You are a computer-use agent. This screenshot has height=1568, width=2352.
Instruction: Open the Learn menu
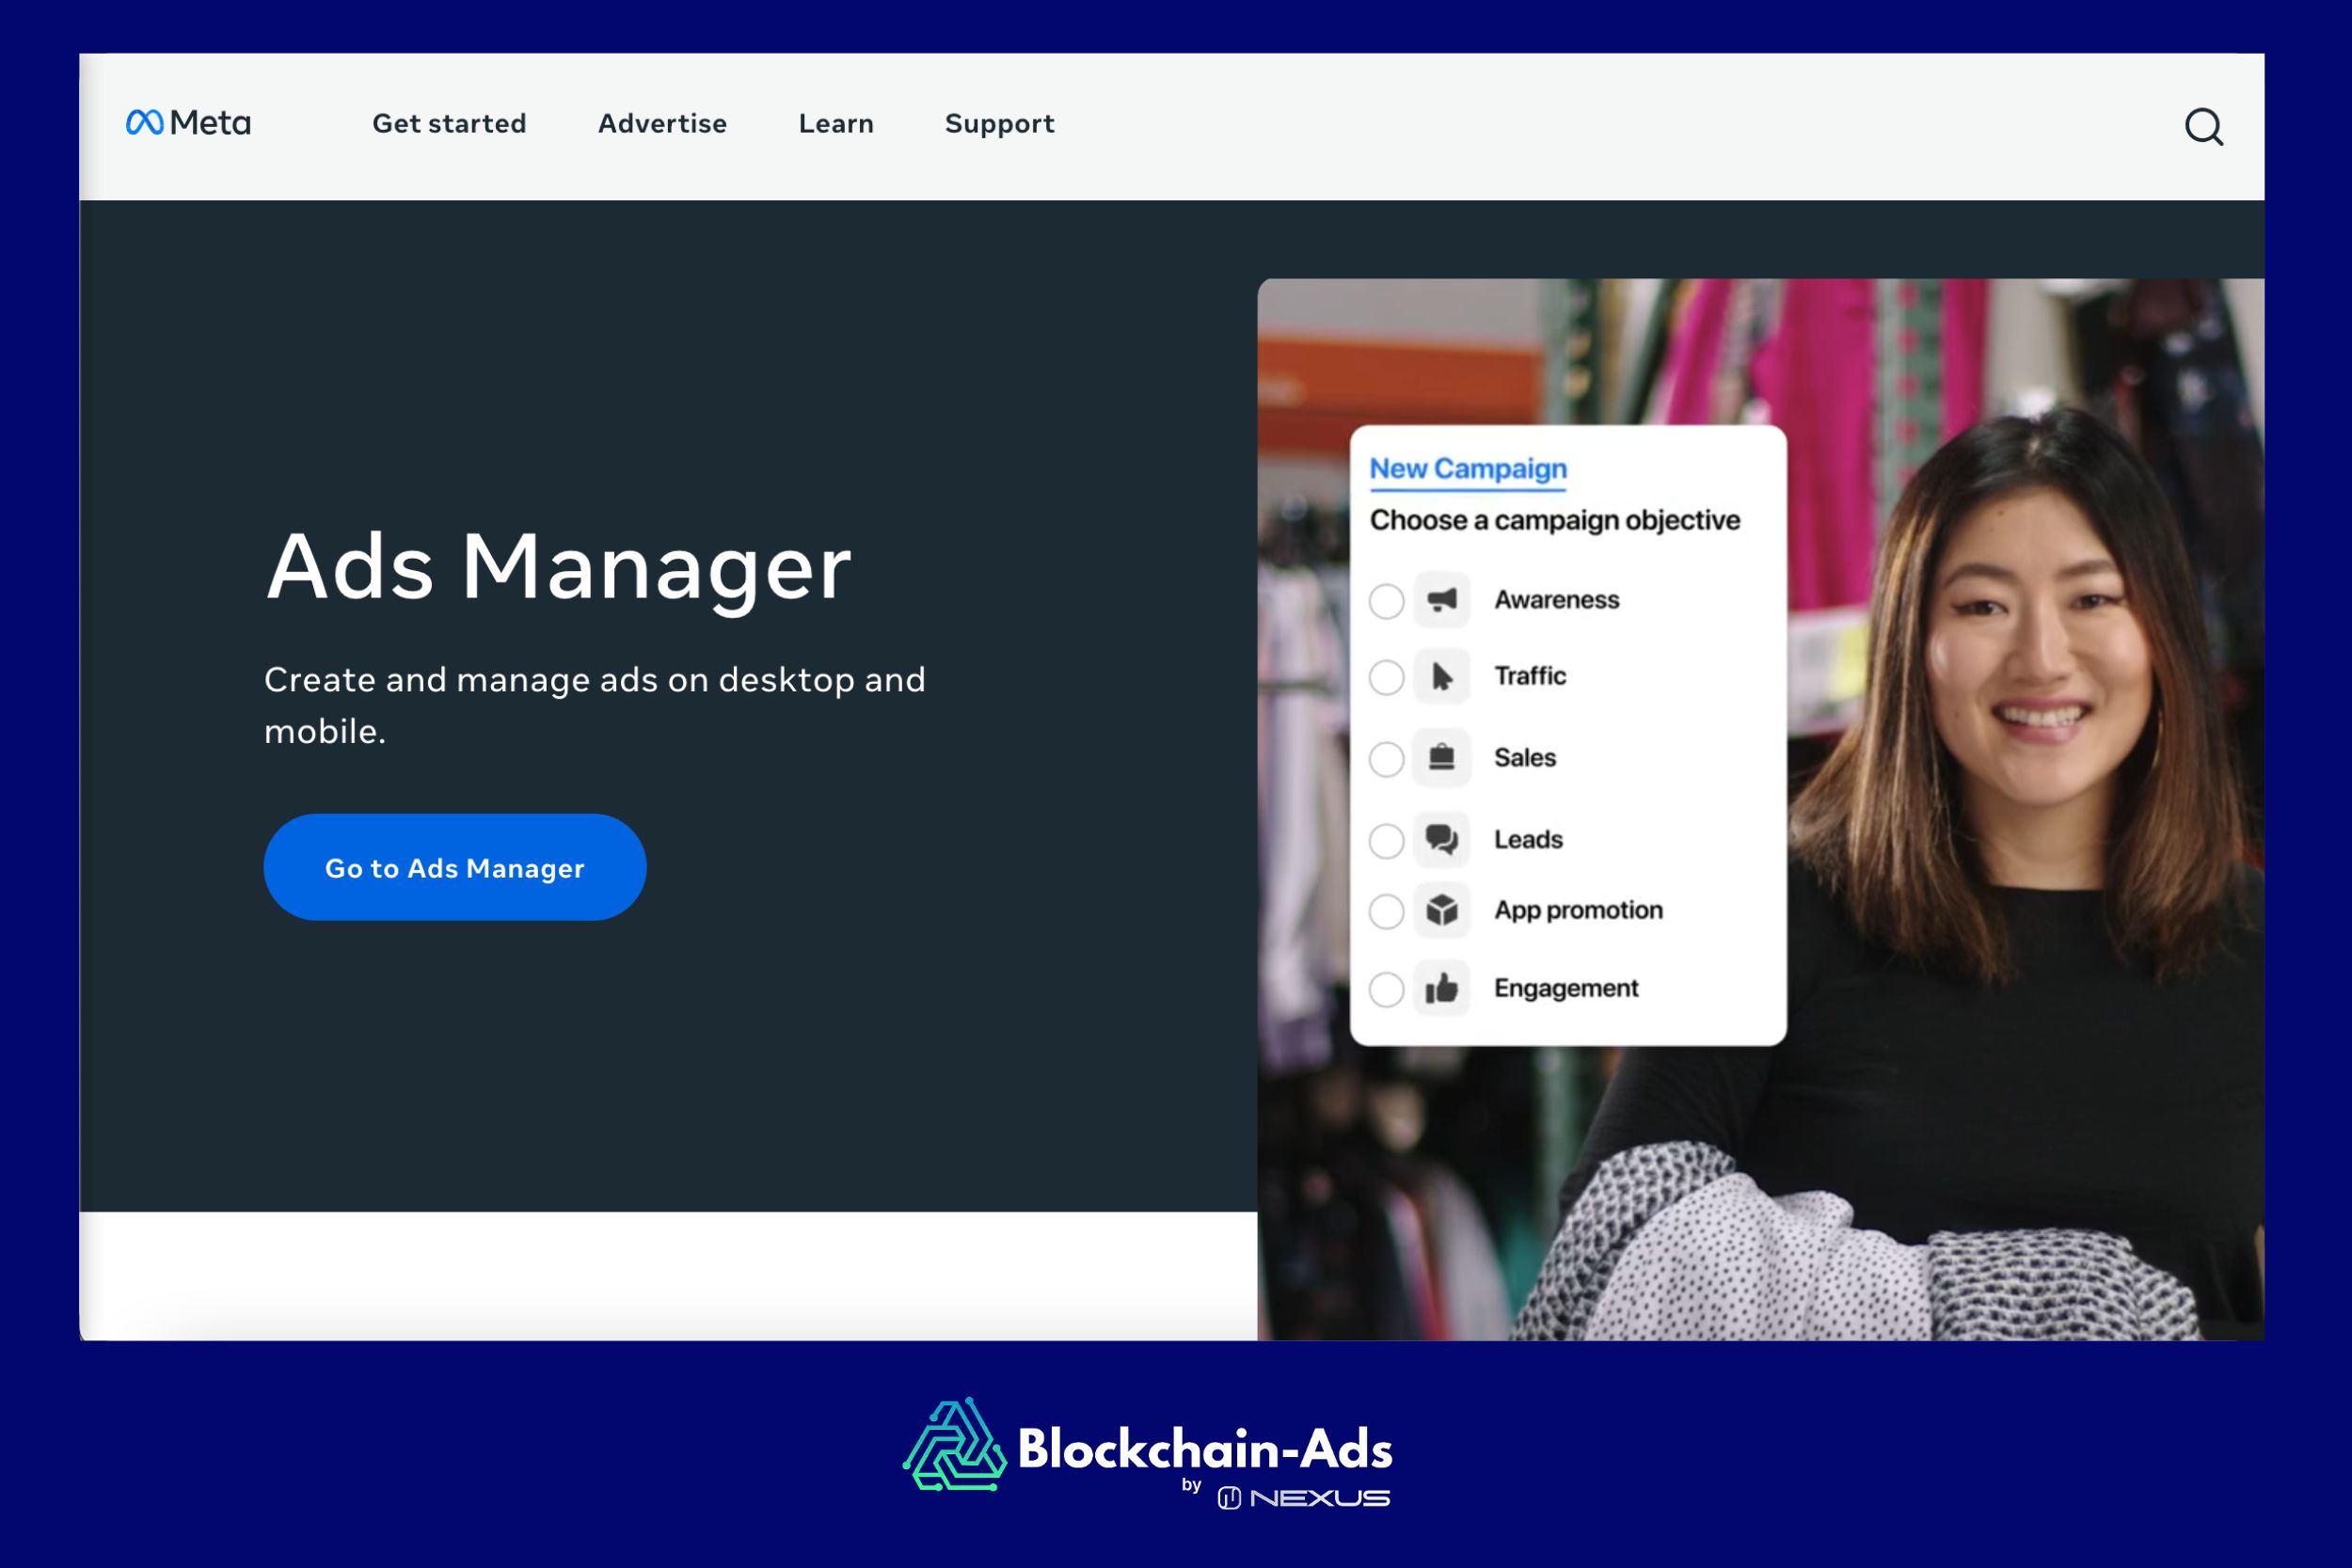836,124
